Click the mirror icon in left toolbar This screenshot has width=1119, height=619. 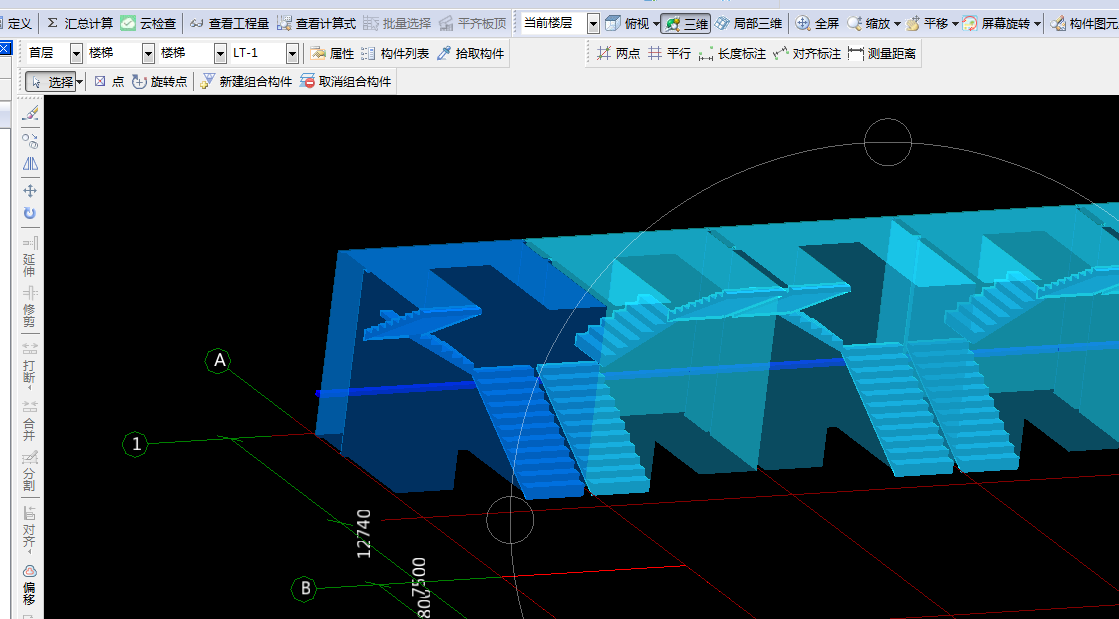30,163
